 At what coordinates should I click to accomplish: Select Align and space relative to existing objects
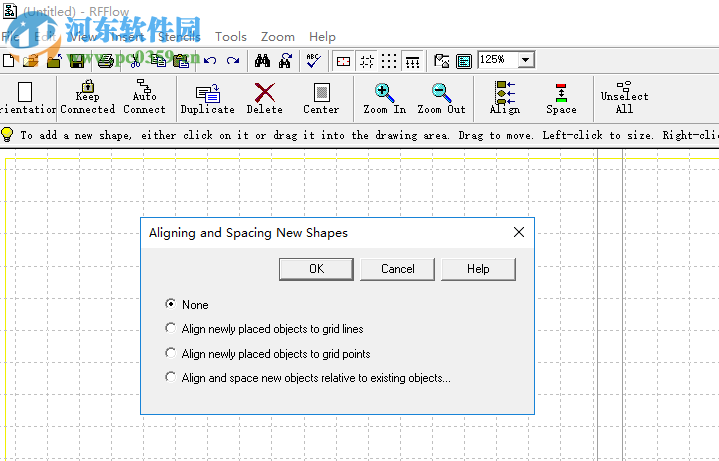click(171, 377)
